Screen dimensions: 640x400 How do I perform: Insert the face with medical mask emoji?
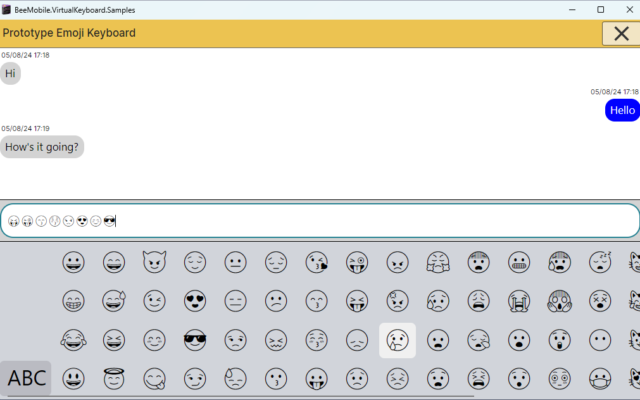600,378
